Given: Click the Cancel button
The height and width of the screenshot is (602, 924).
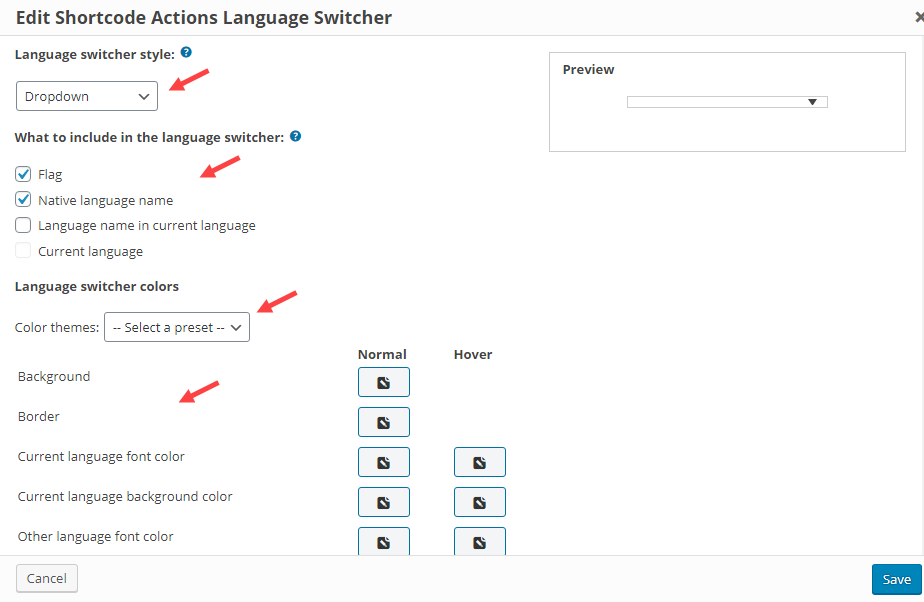Looking at the screenshot, I should pyautogui.click(x=47, y=578).
